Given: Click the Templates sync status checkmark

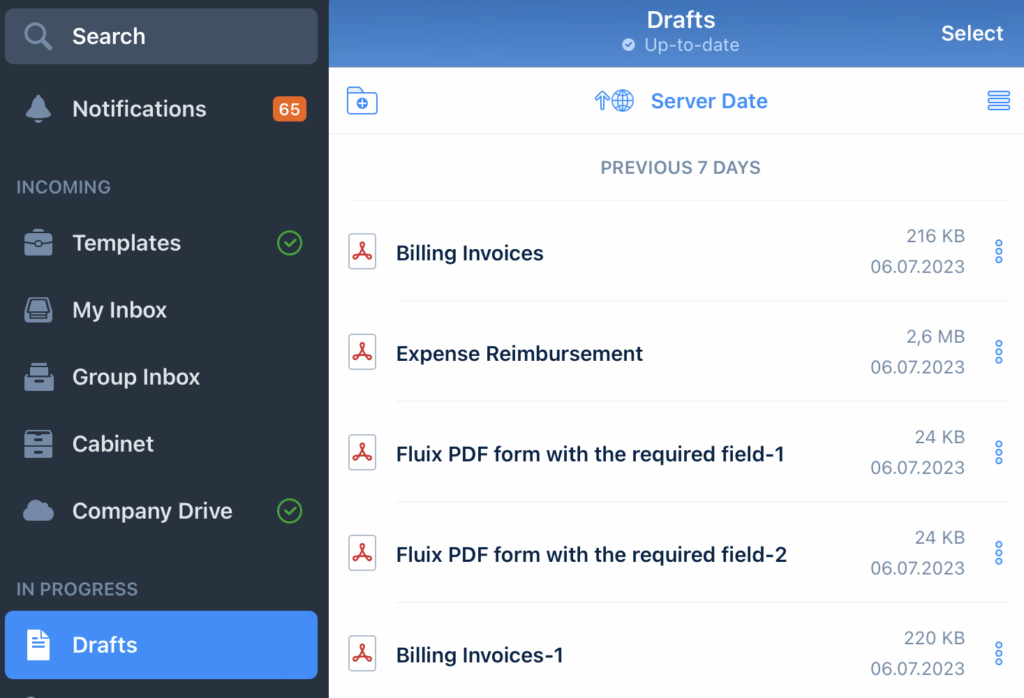Looking at the screenshot, I should pyautogui.click(x=289, y=243).
